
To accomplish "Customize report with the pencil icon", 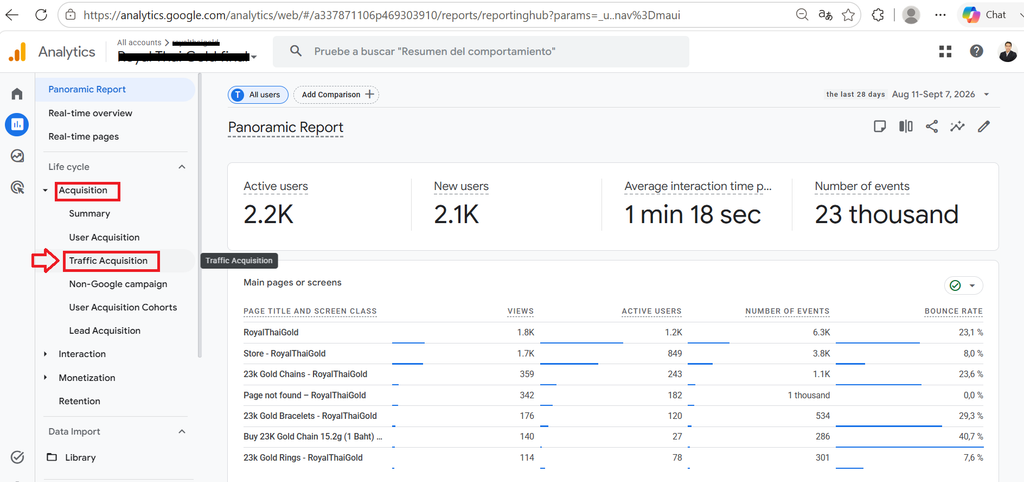I will click(x=984, y=127).
